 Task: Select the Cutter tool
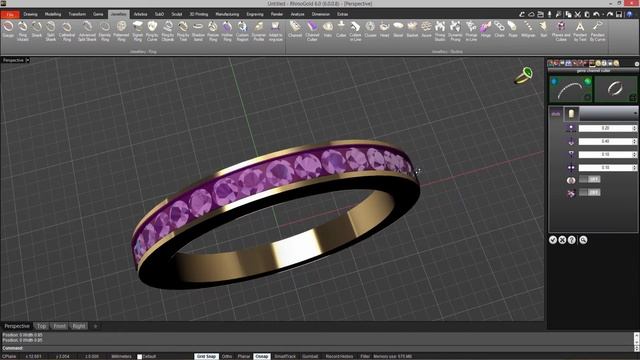click(x=341, y=30)
